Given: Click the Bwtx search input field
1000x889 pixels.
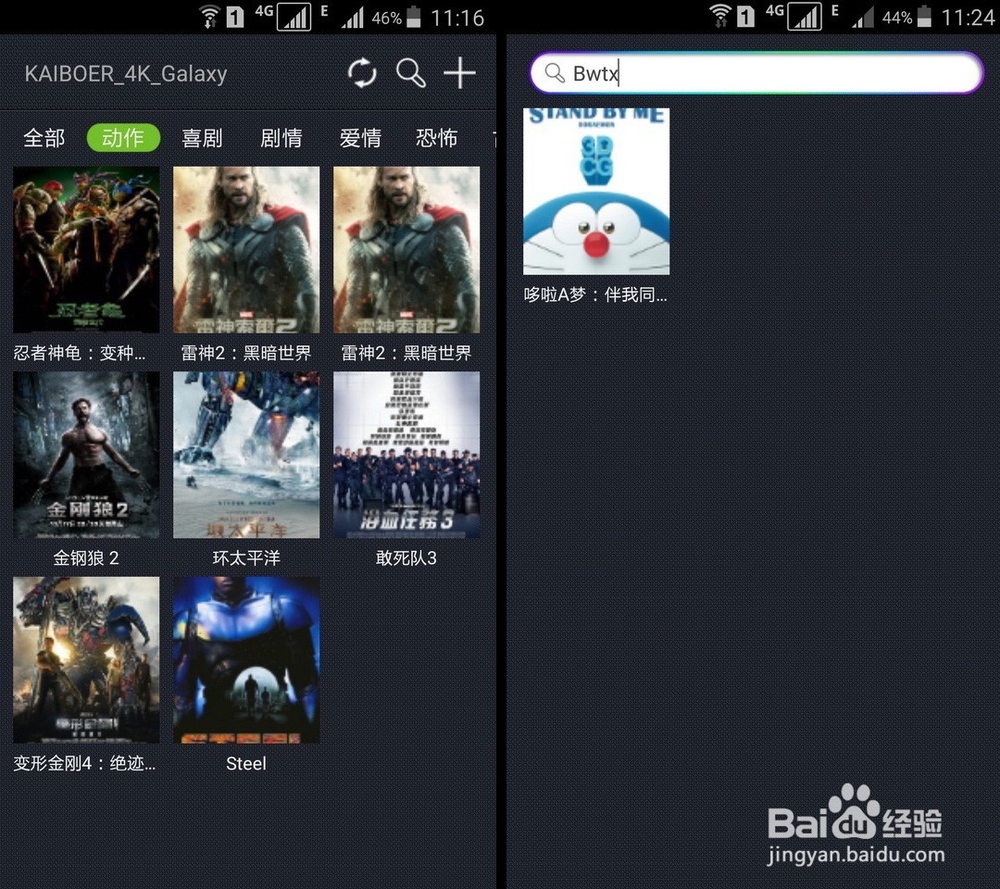Looking at the screenshot, I should click(756, 73).
